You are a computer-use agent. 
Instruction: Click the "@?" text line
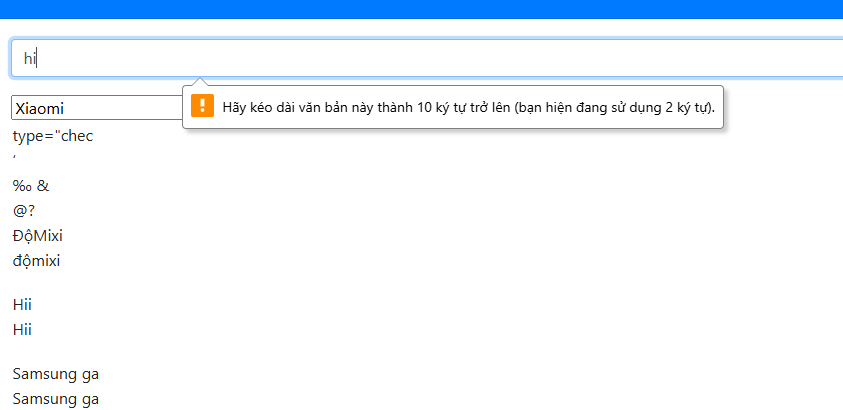pos(25,211)
